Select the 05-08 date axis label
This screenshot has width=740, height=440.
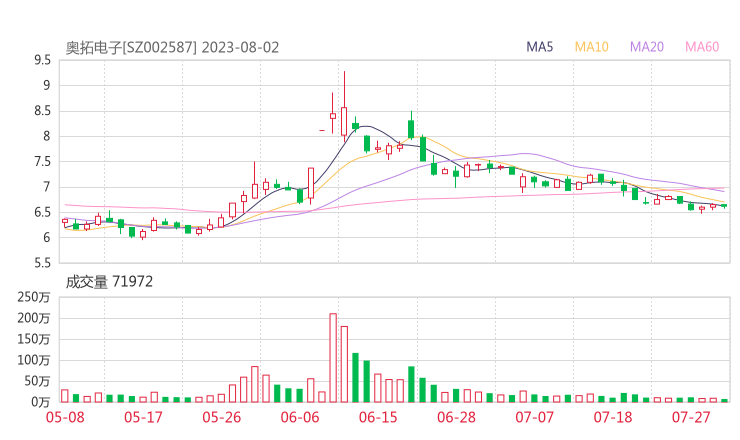tap(65, 417)
